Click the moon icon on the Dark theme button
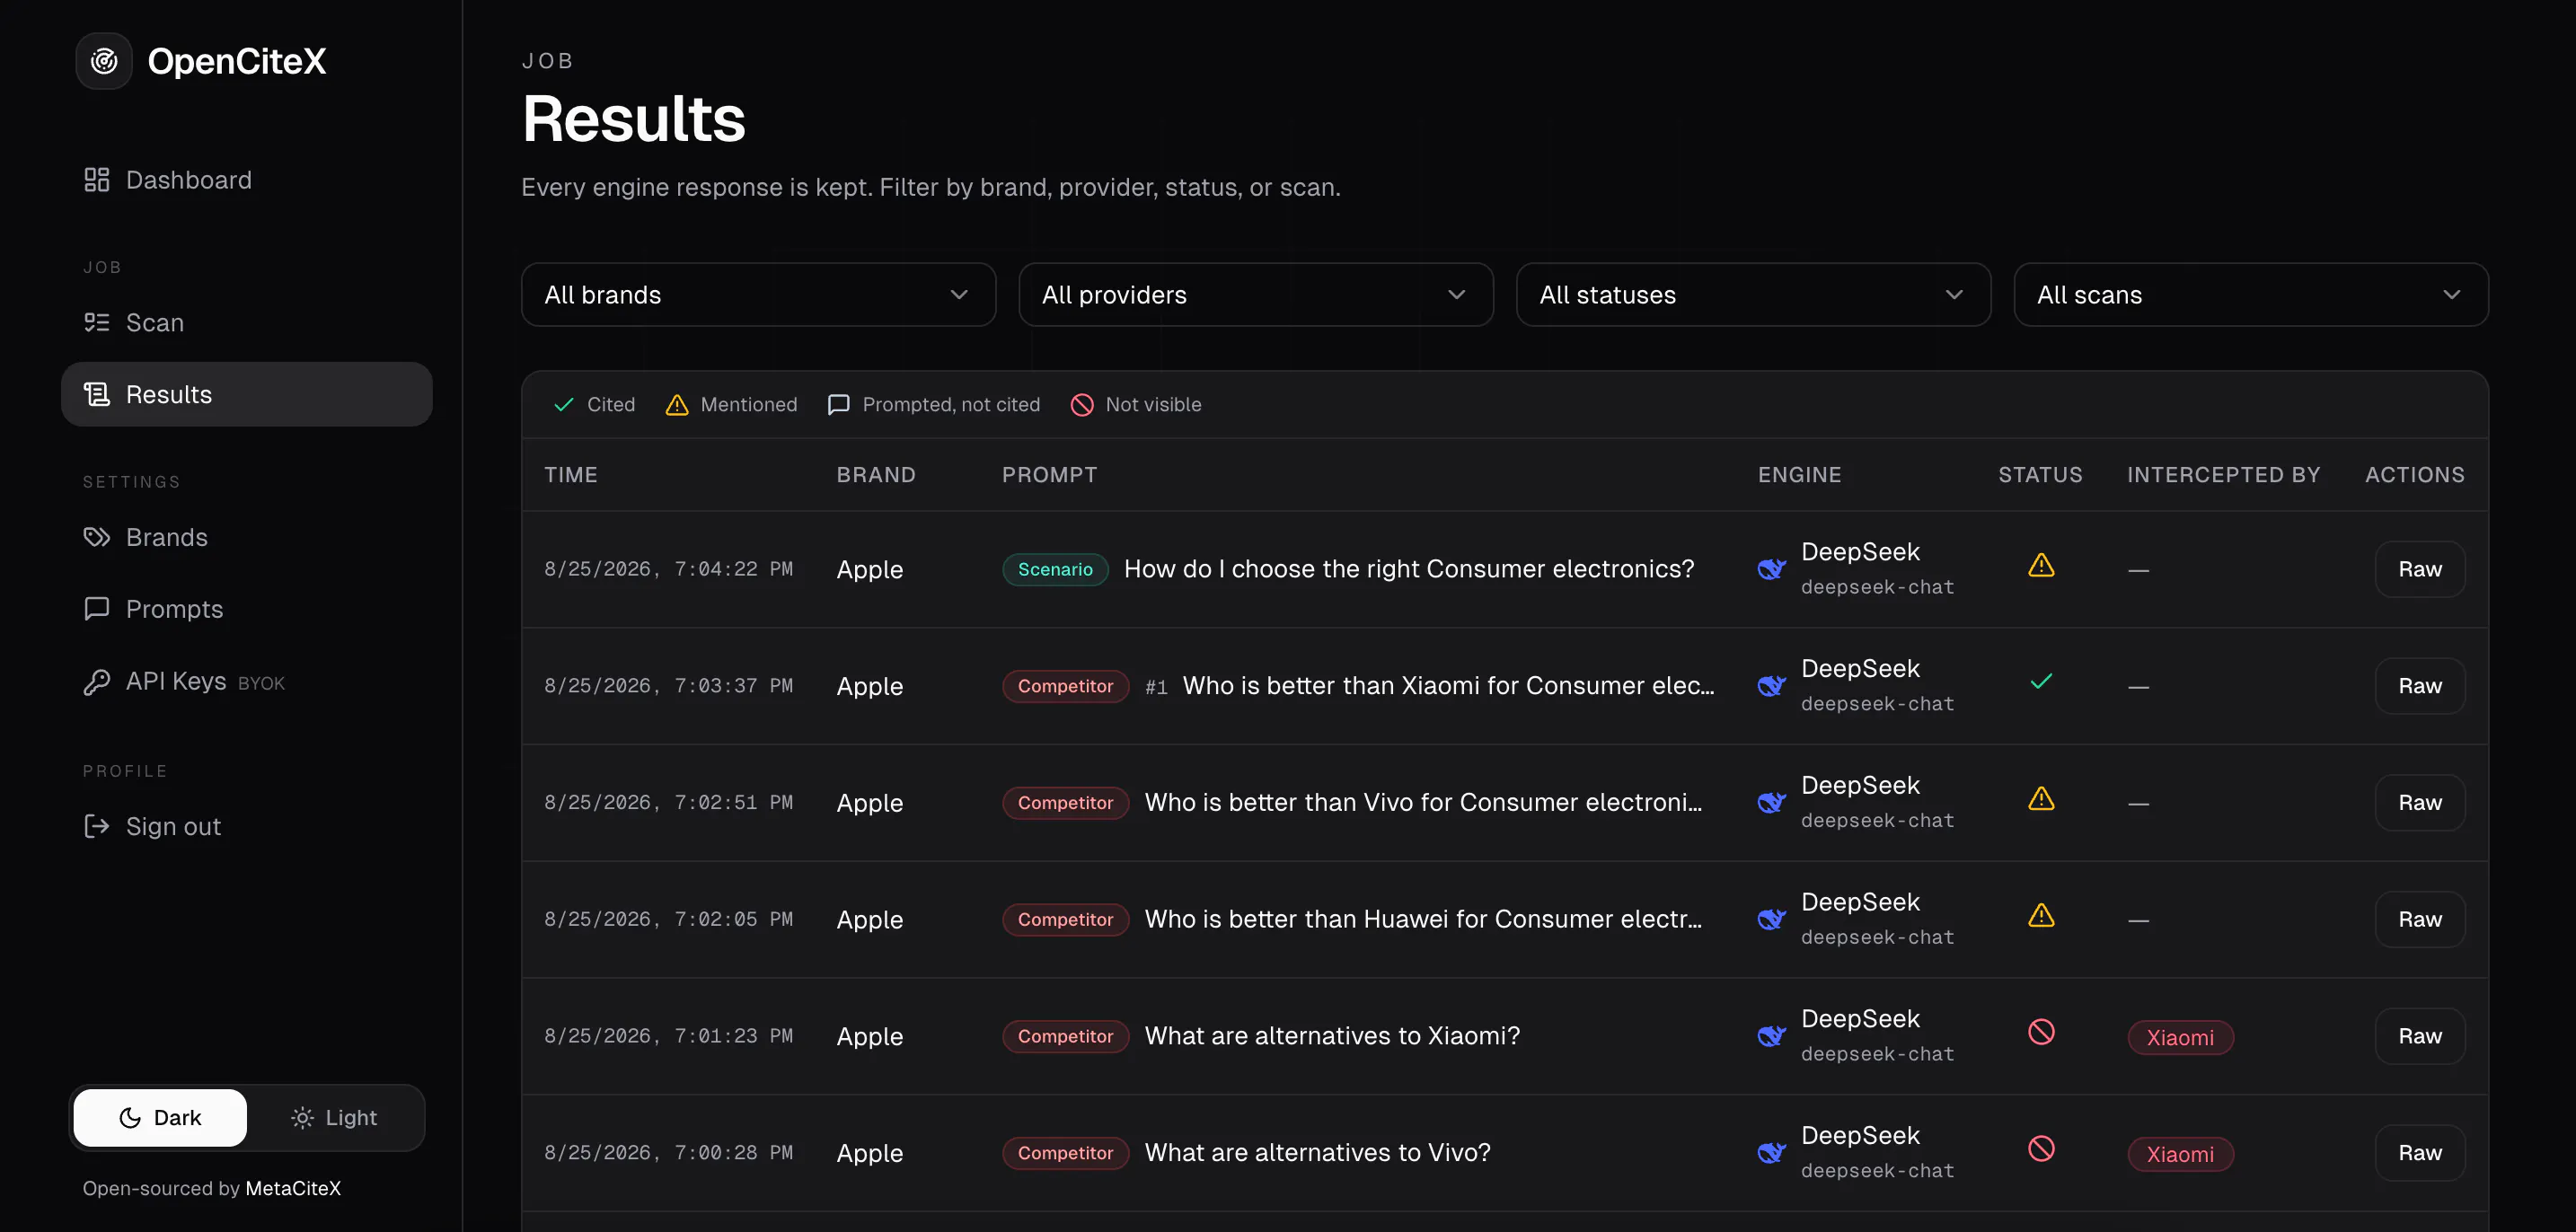 [130, 1118]
